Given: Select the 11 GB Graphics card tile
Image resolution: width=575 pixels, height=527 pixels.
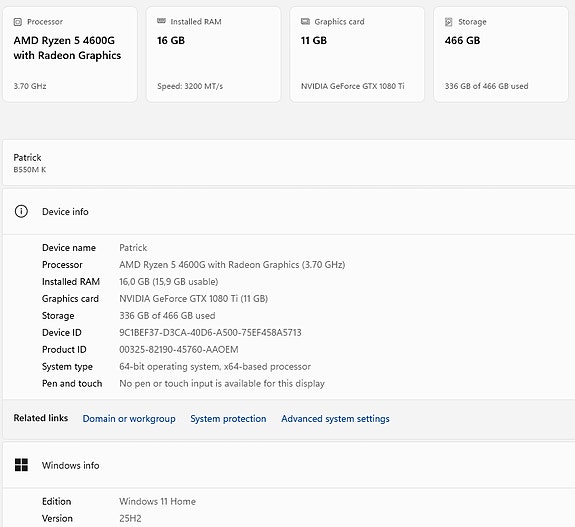Looking at the screenshot, I should (x=357, y=54).
